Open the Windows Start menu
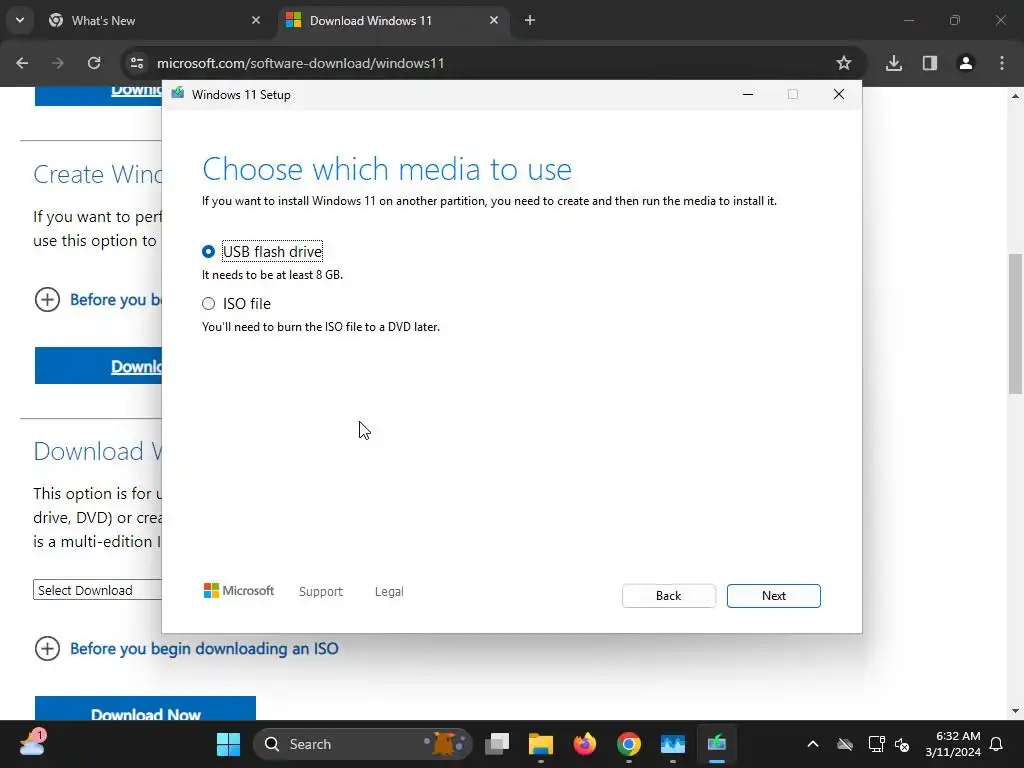Screen dimensions: 1024x768 pos(229,744)
